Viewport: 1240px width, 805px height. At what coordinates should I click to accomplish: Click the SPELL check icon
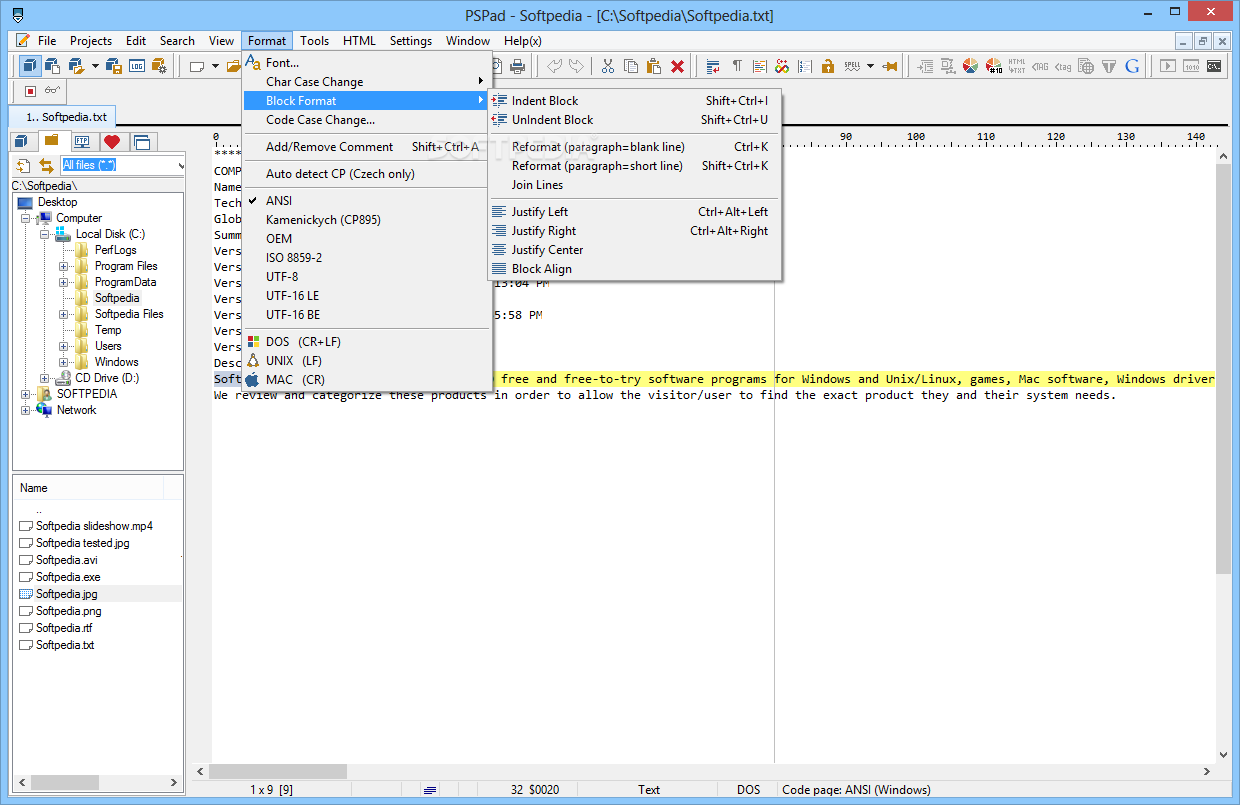pos(852,66)
